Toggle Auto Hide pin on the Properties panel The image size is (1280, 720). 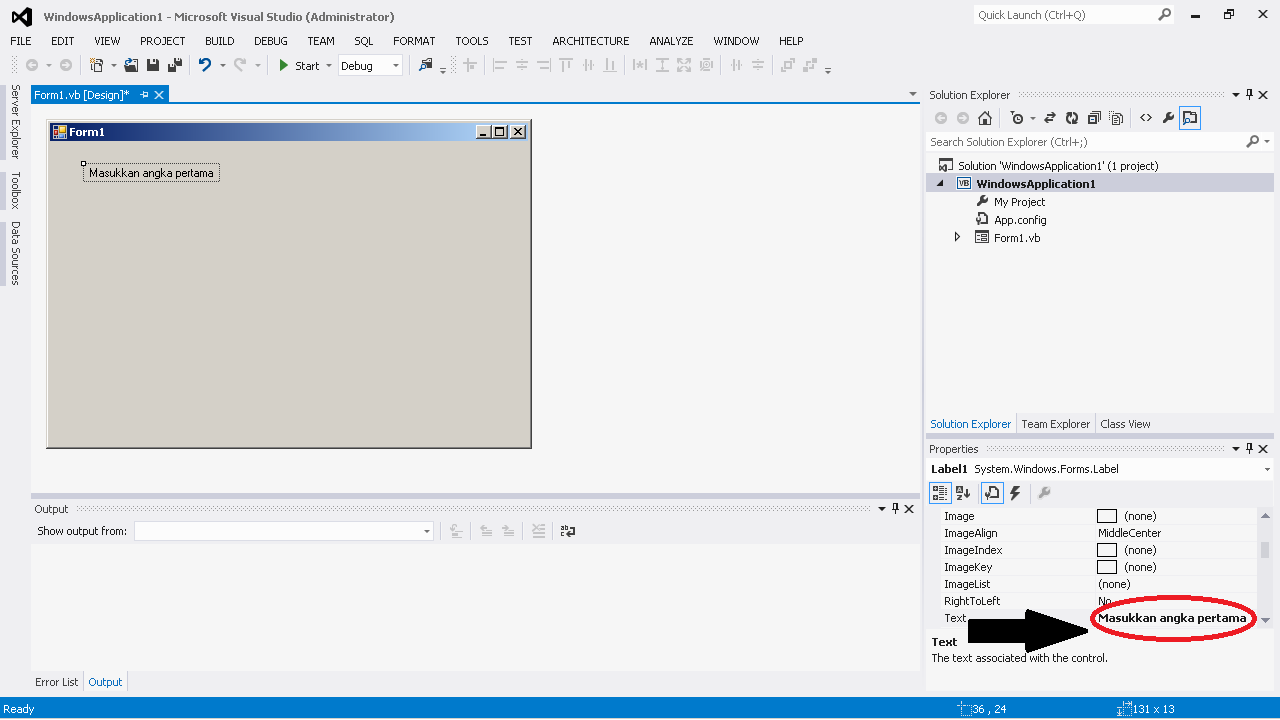(1248, 448)
